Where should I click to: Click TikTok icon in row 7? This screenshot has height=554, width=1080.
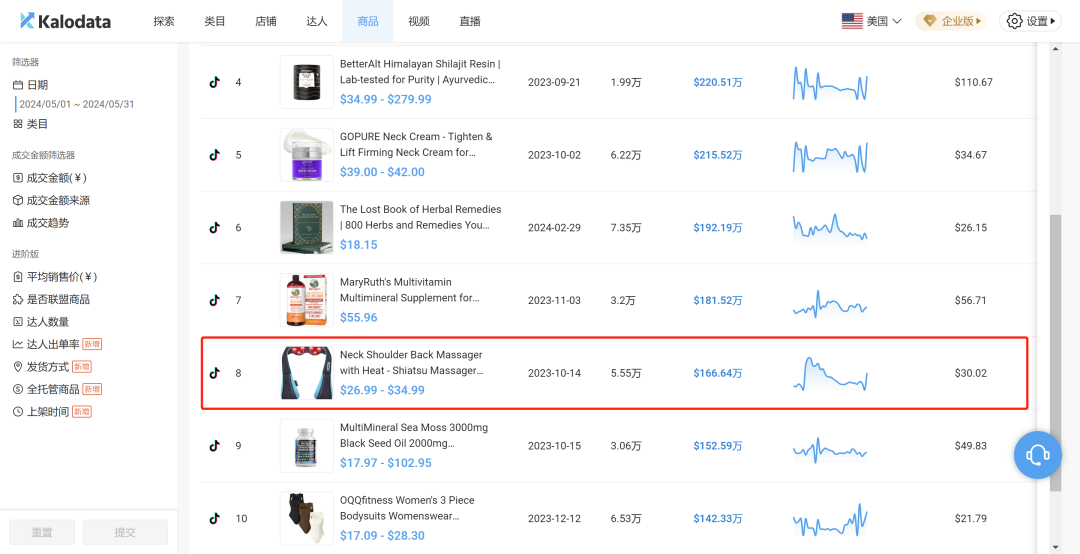(x=214, y=300)
